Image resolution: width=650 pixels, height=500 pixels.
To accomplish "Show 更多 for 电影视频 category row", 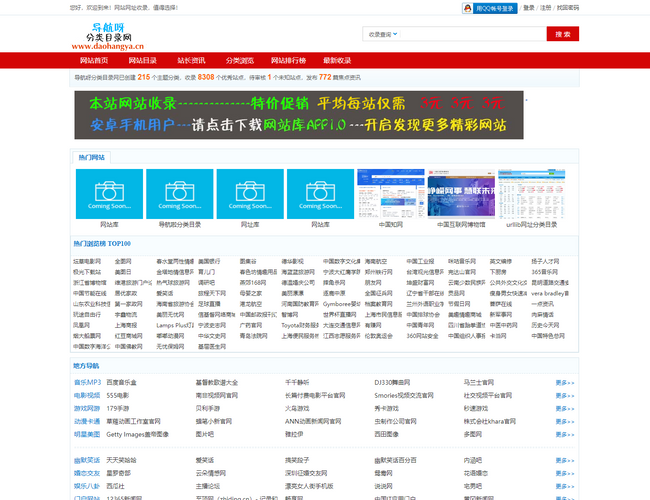I will [x=565, y=395].
